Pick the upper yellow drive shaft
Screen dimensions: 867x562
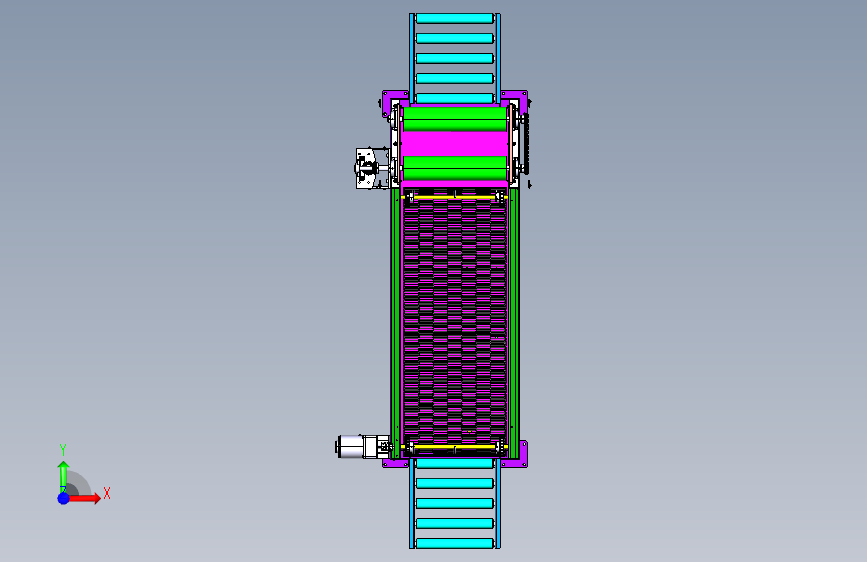[455, 197]
